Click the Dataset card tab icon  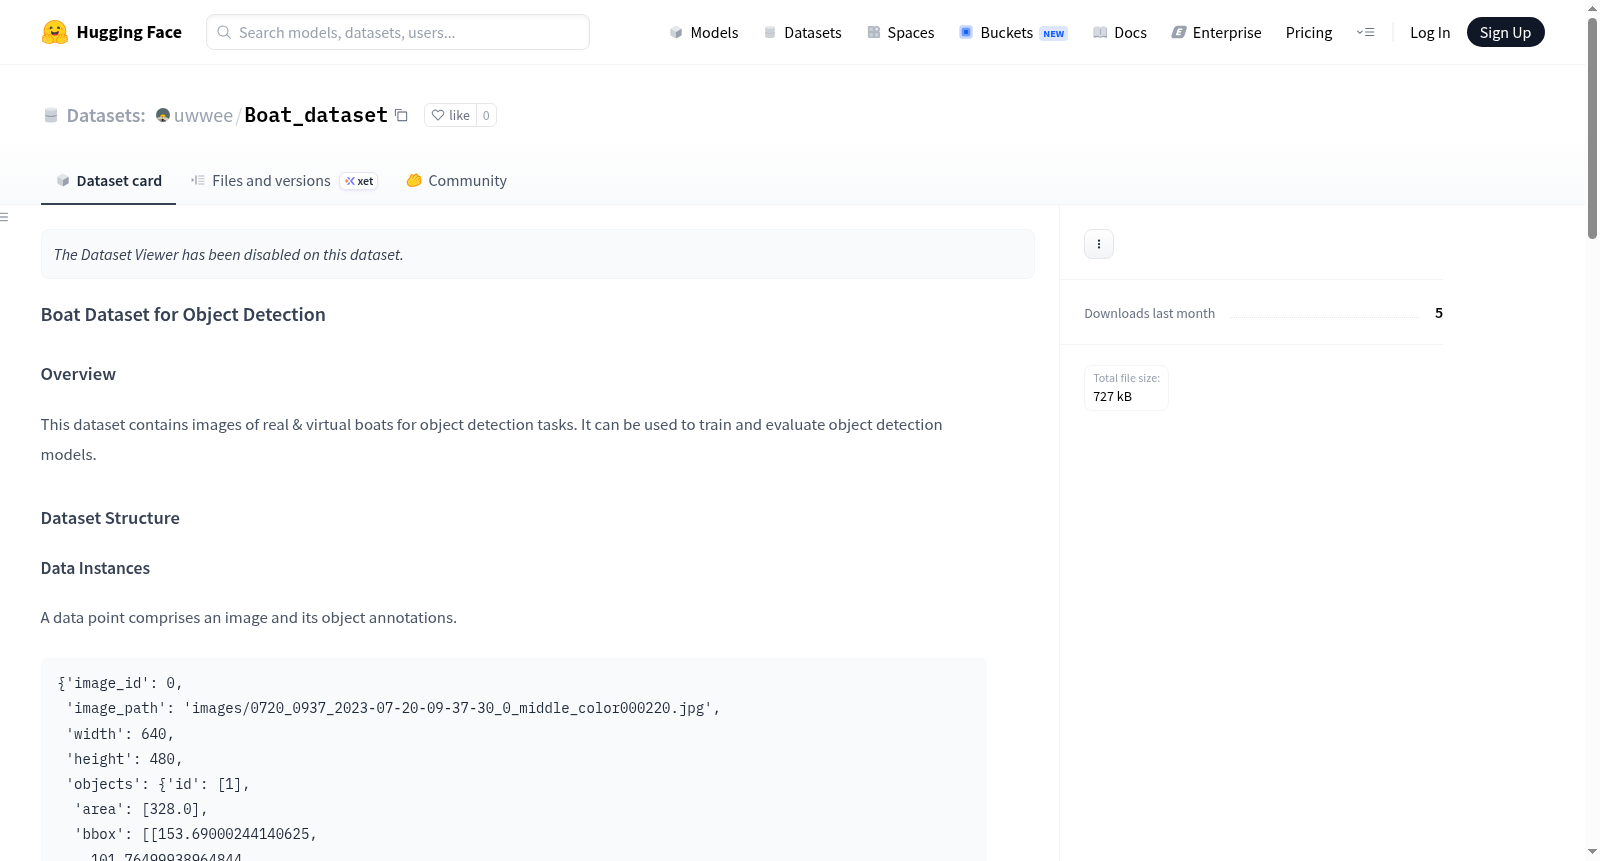click(63, 180)
